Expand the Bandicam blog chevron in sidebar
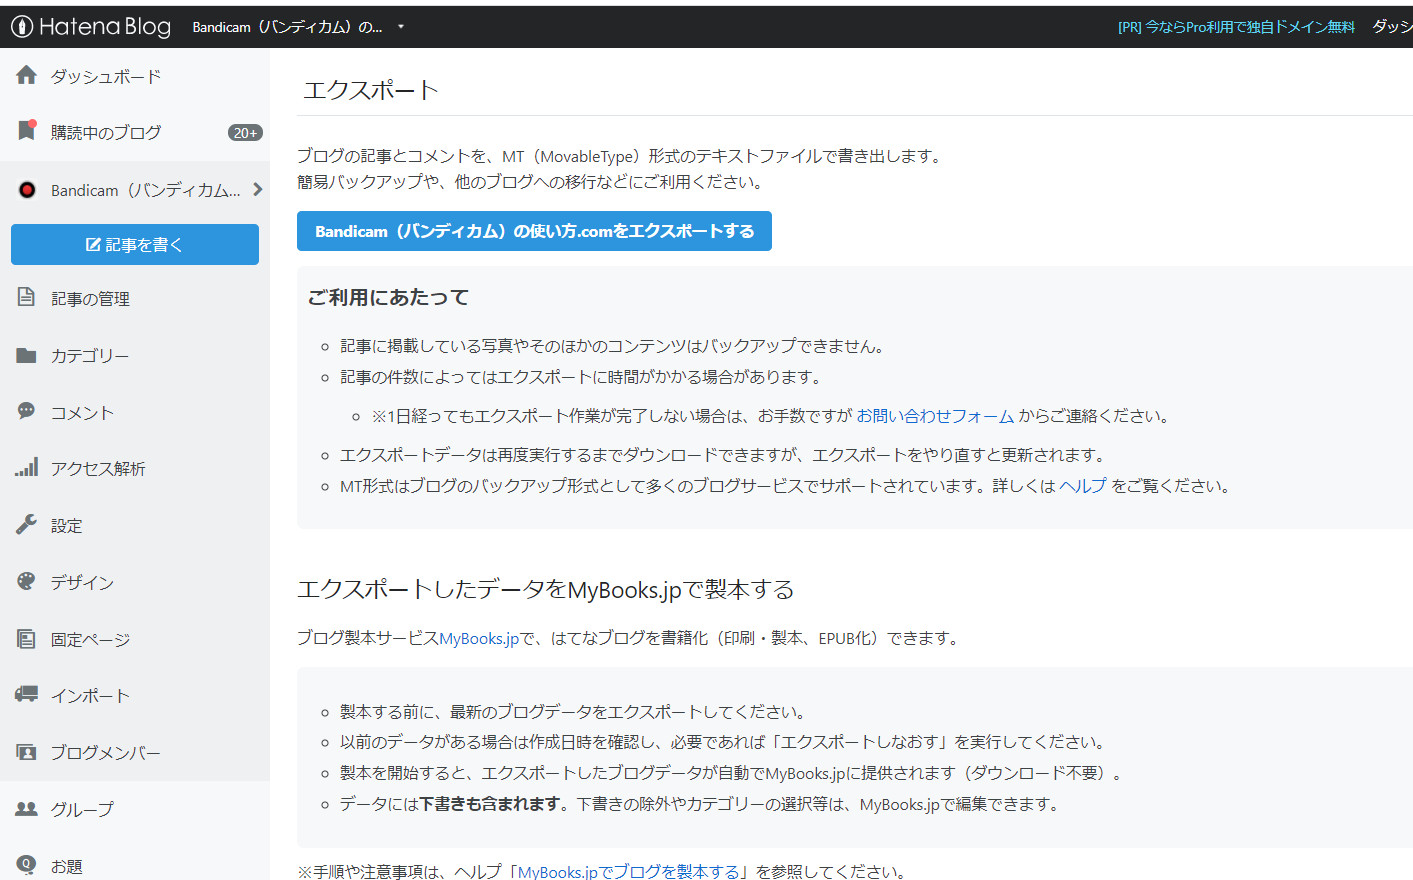1413x880 pixels. [x=257, y=189]
